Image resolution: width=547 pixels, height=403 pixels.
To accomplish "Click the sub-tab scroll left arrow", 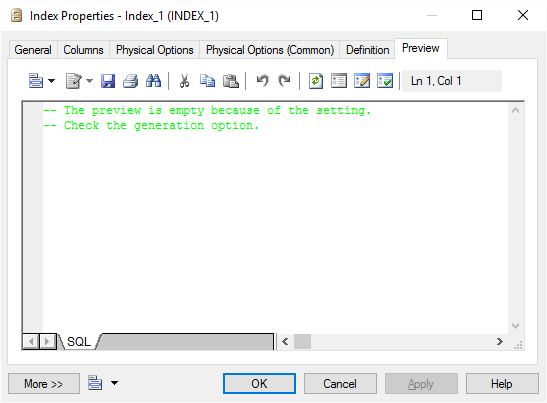I will (x=31, y=341).
